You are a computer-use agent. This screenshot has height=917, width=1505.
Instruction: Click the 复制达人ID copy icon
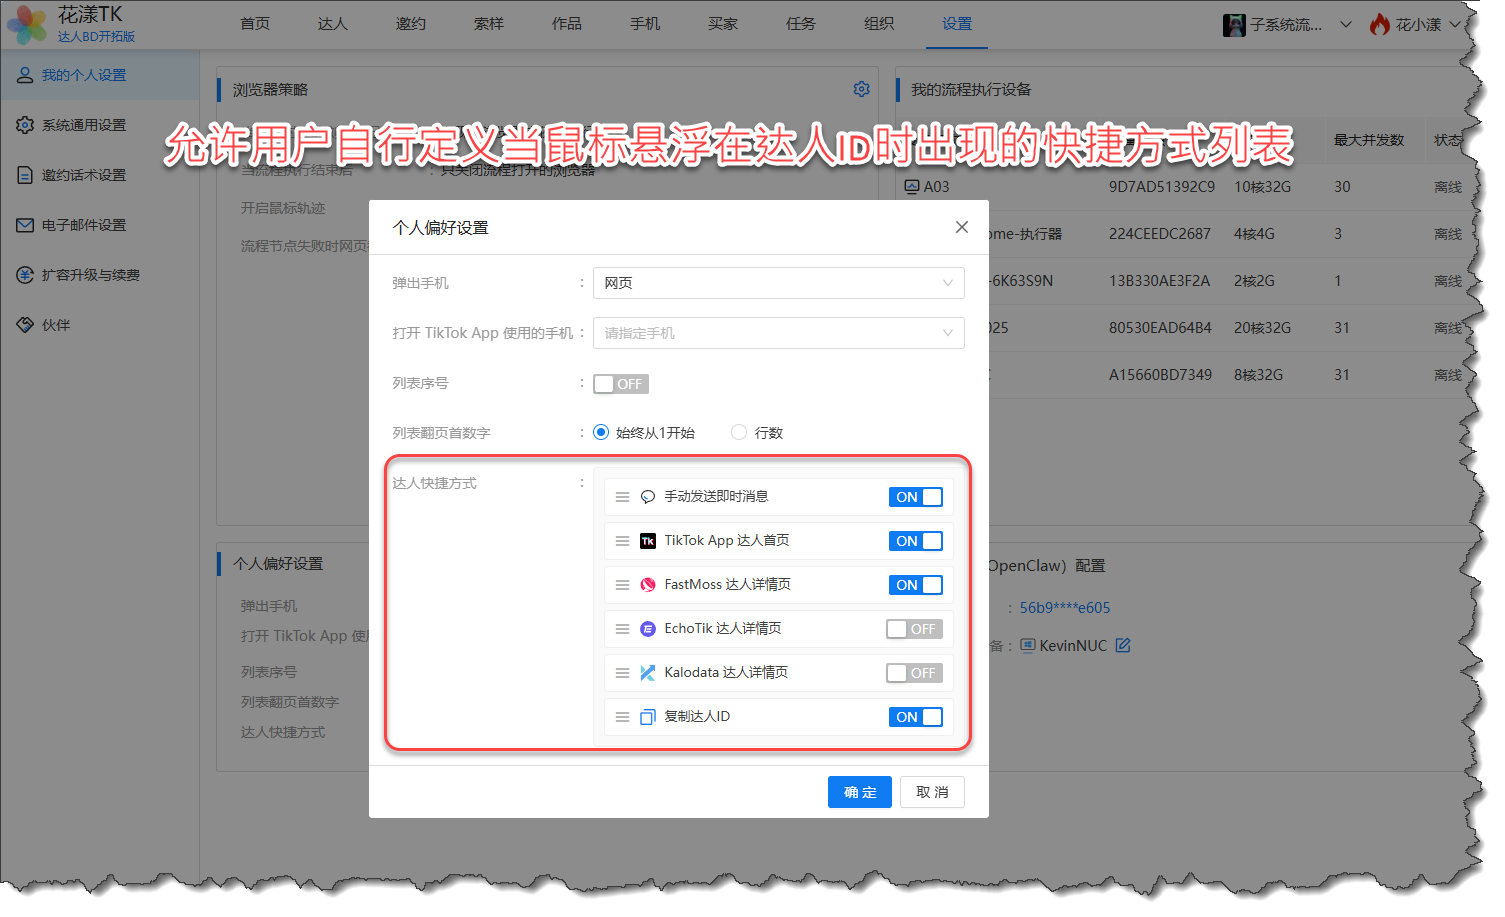click(648, 717)
